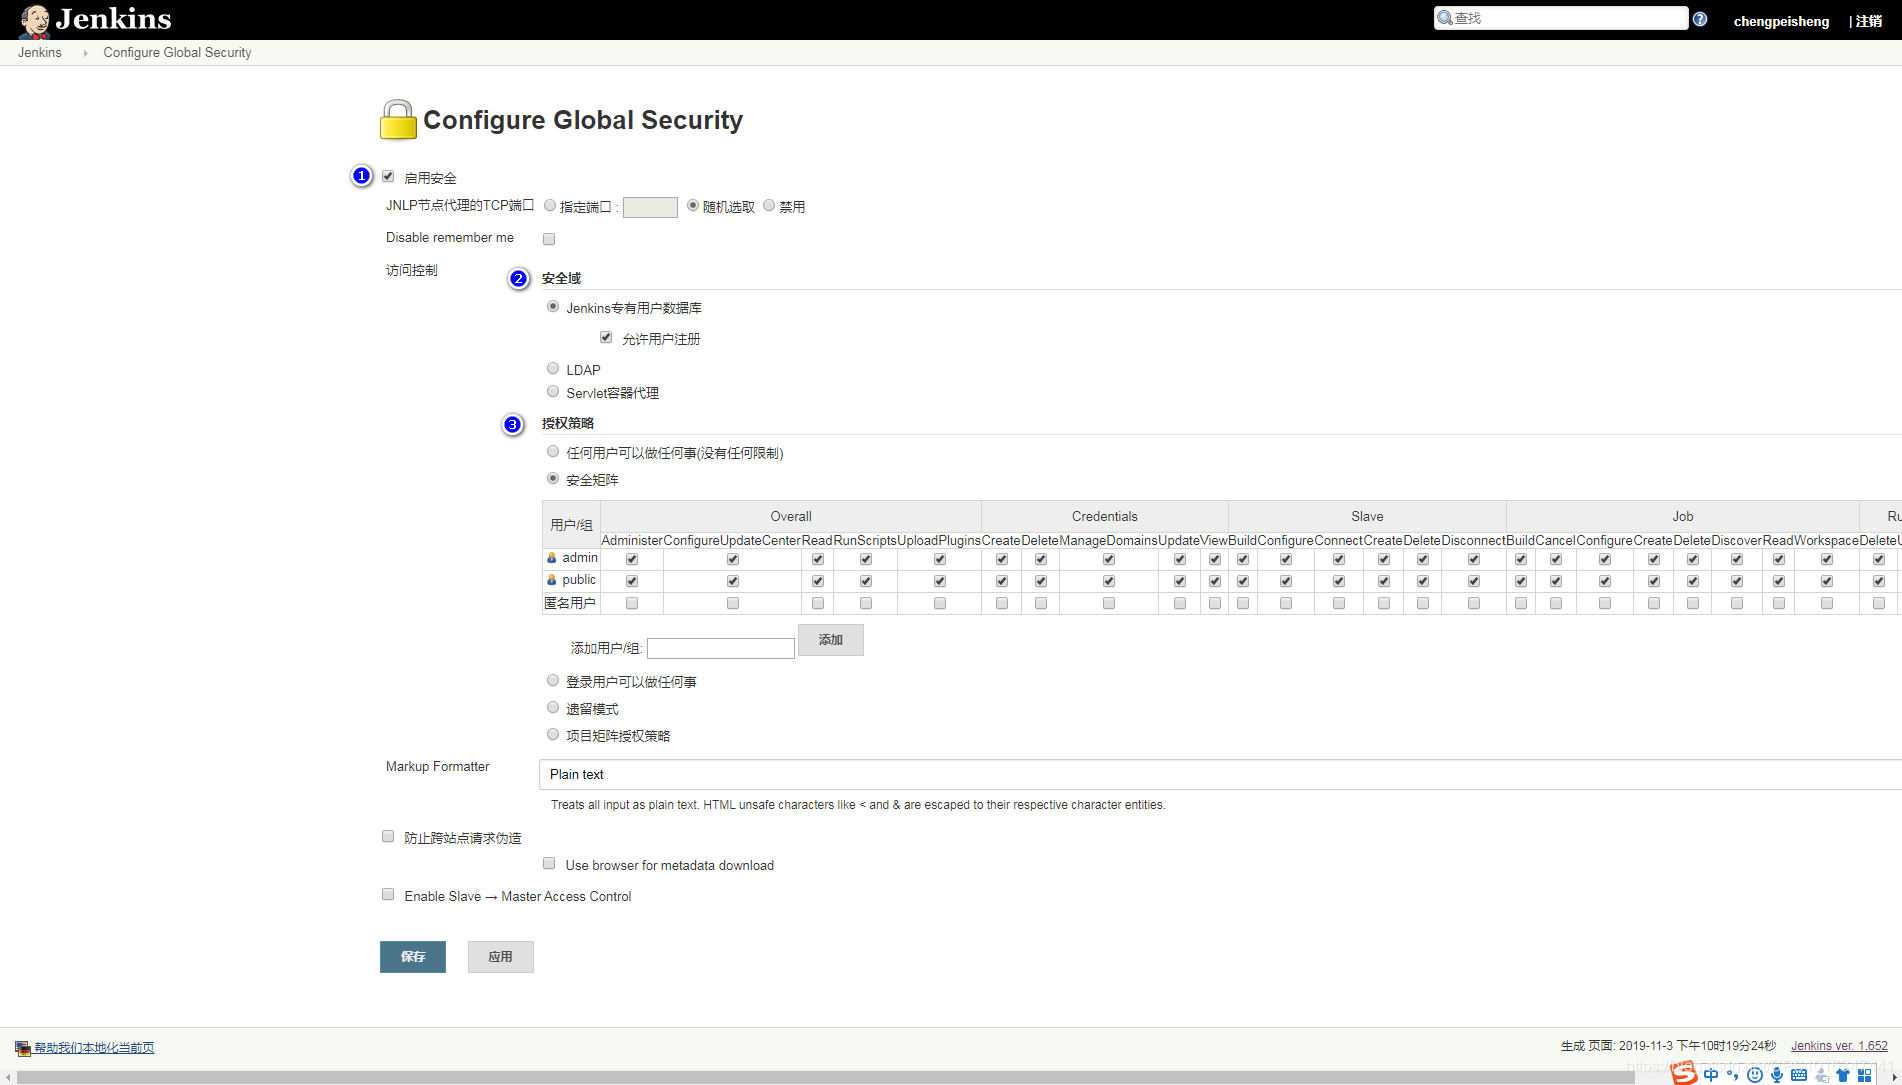Click the 保存 save button
This screenshot has height=1085, width=1902.
coord(413,957)
